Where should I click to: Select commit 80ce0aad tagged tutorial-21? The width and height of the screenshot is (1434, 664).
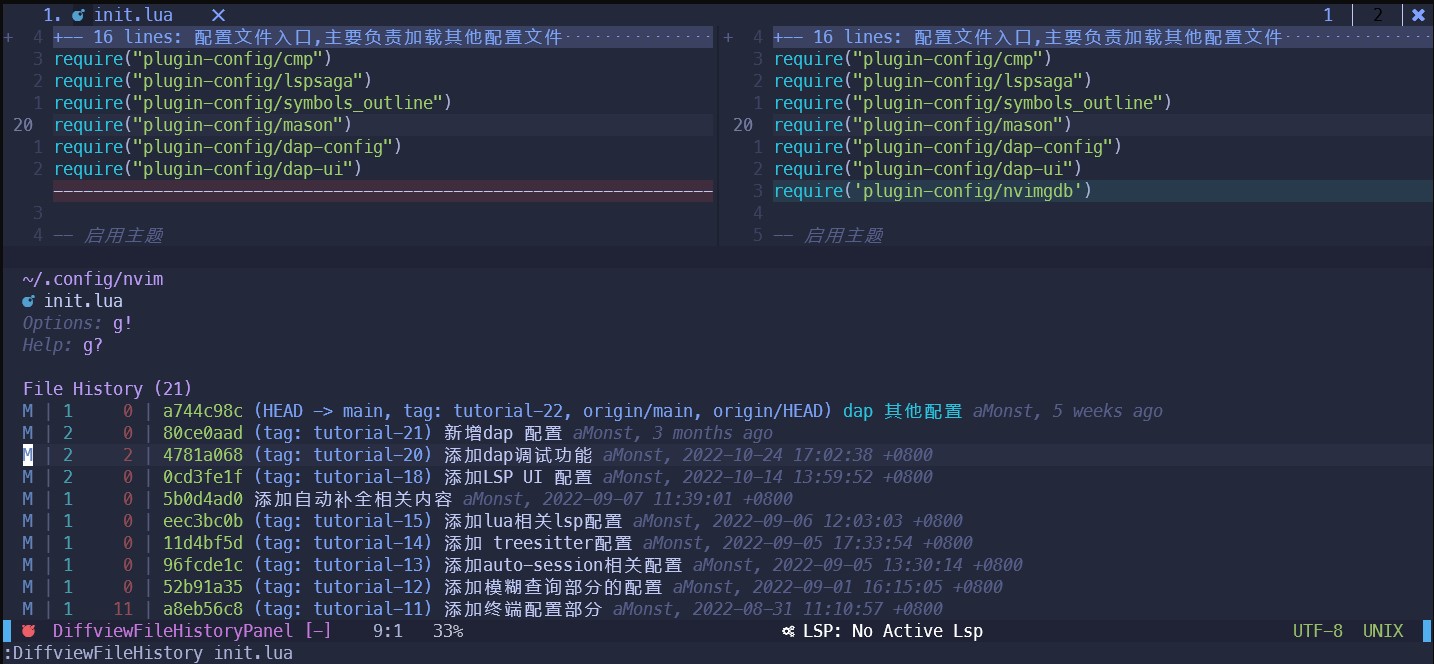tap(202, 433)
